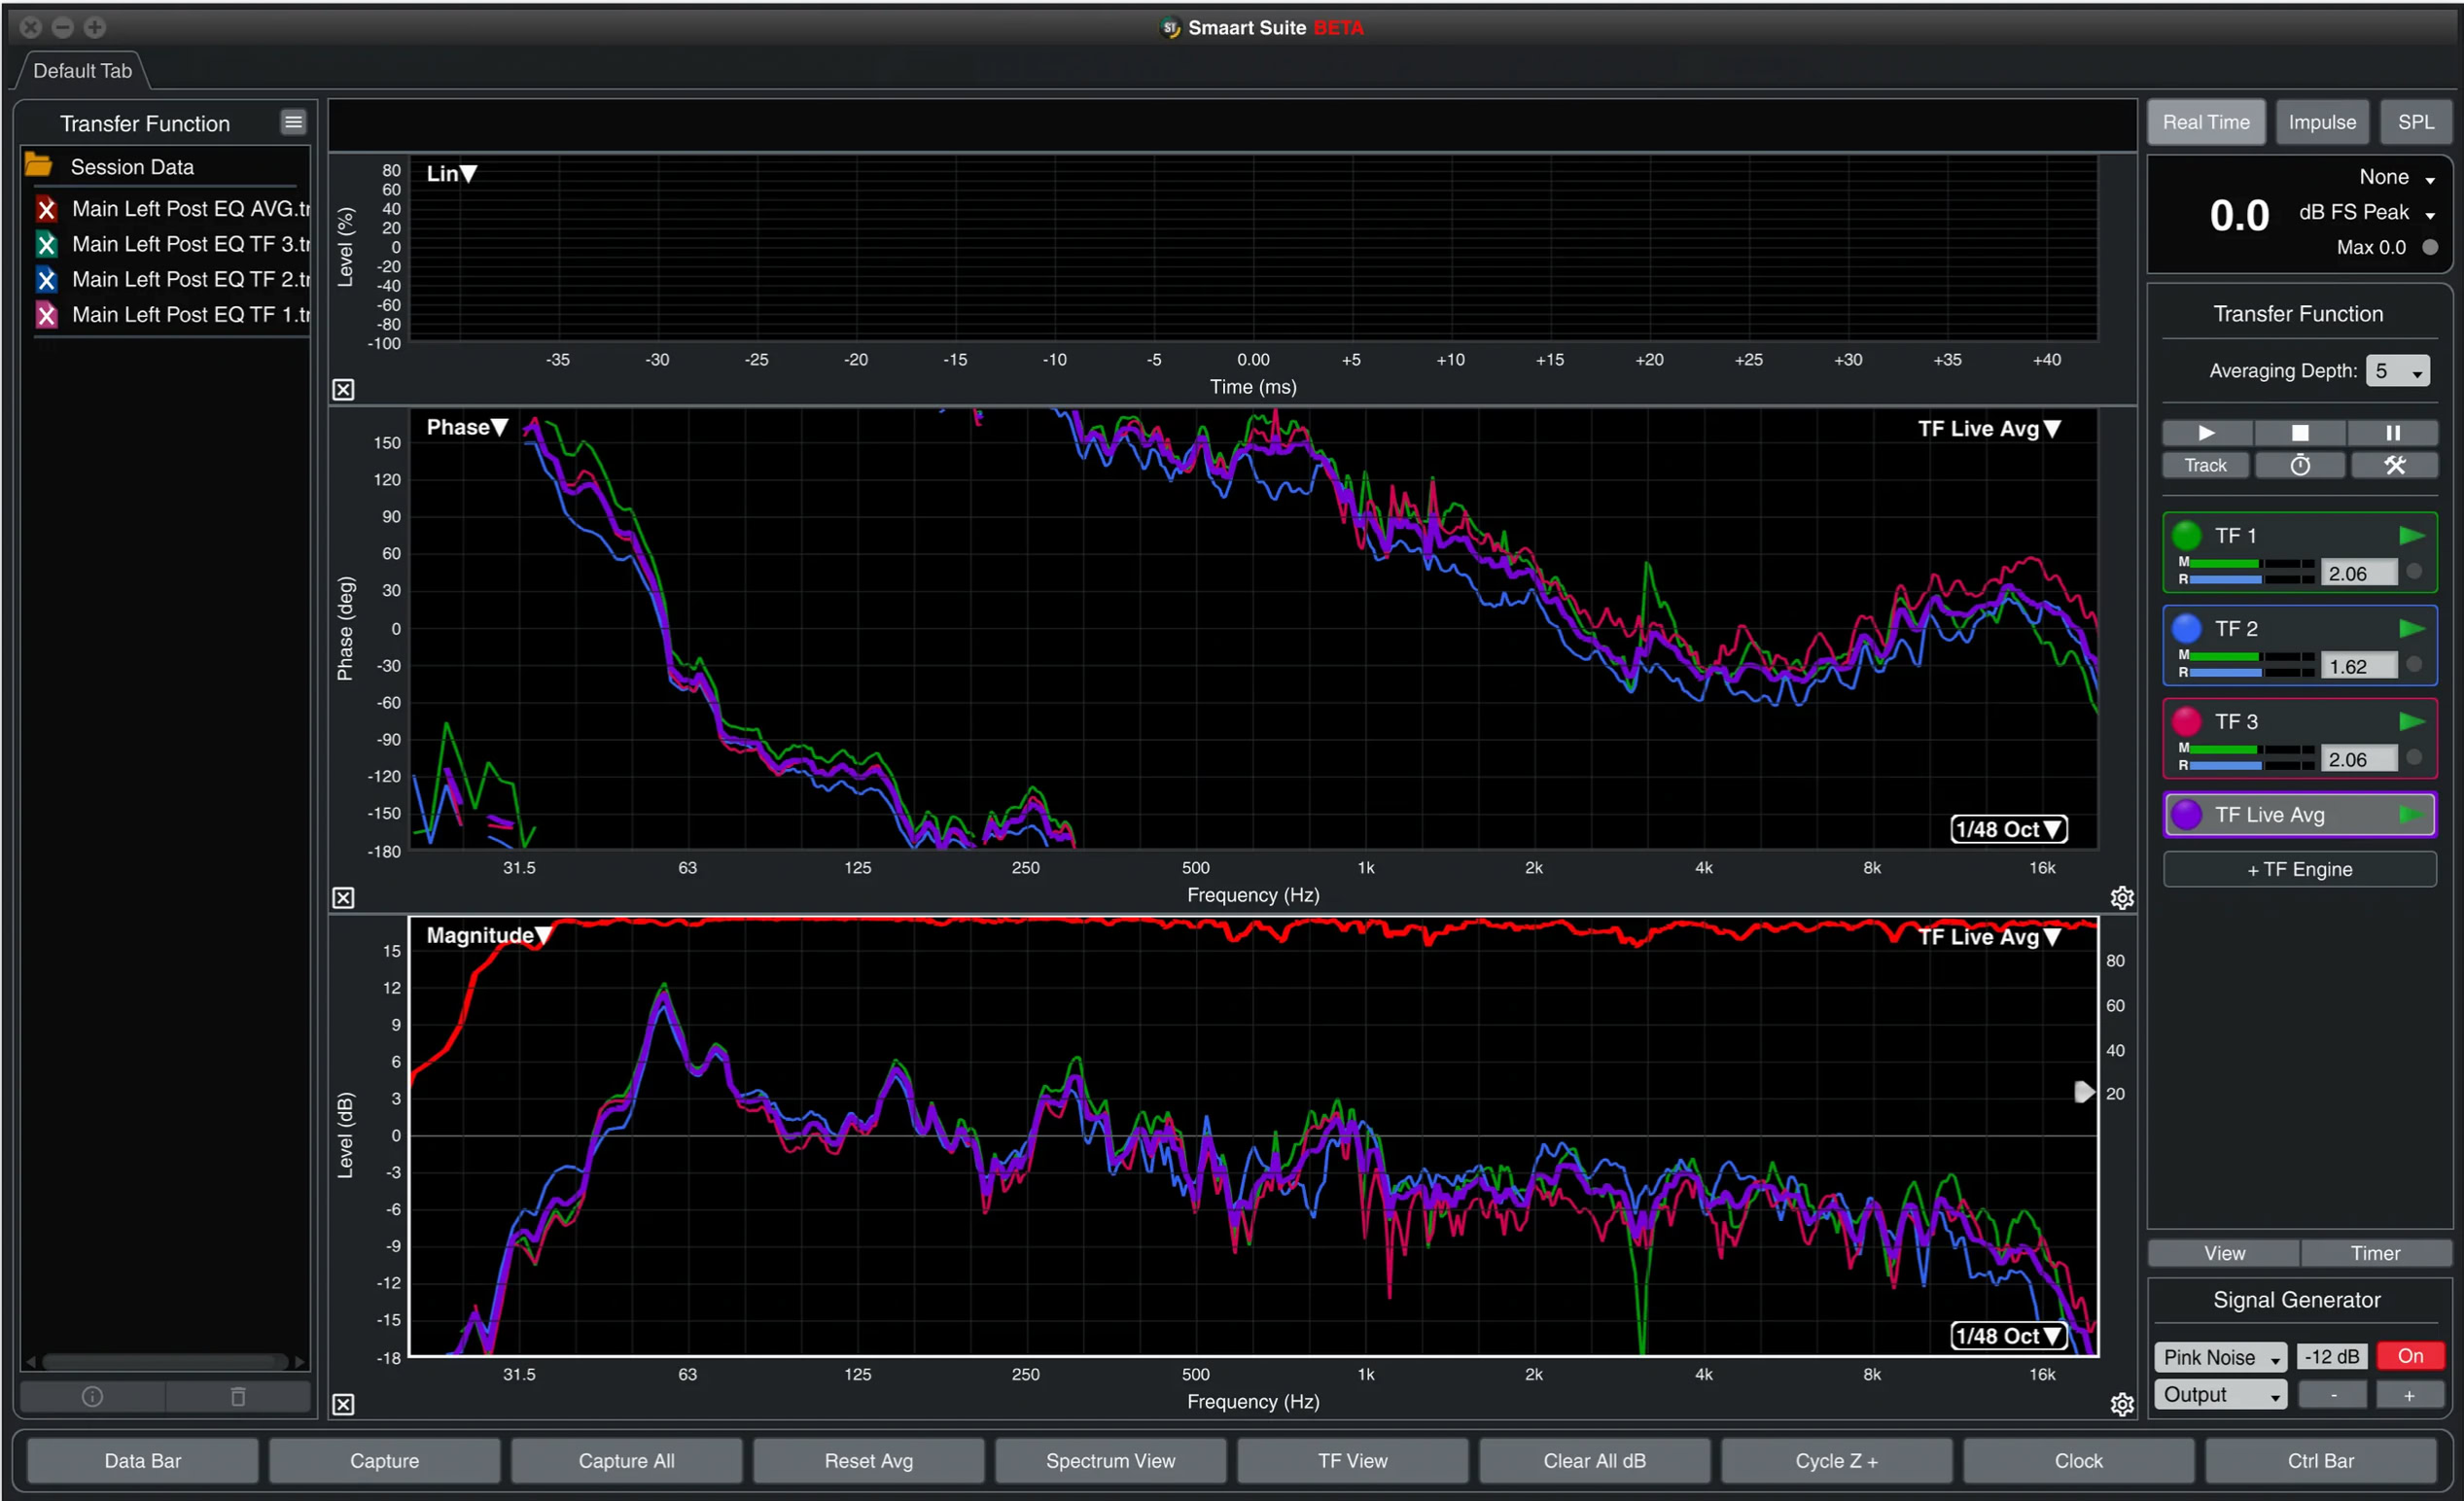Open the phase plot 1/48 Oct smoothing dropdown

pyautogui.click(x=2008, y=829)
